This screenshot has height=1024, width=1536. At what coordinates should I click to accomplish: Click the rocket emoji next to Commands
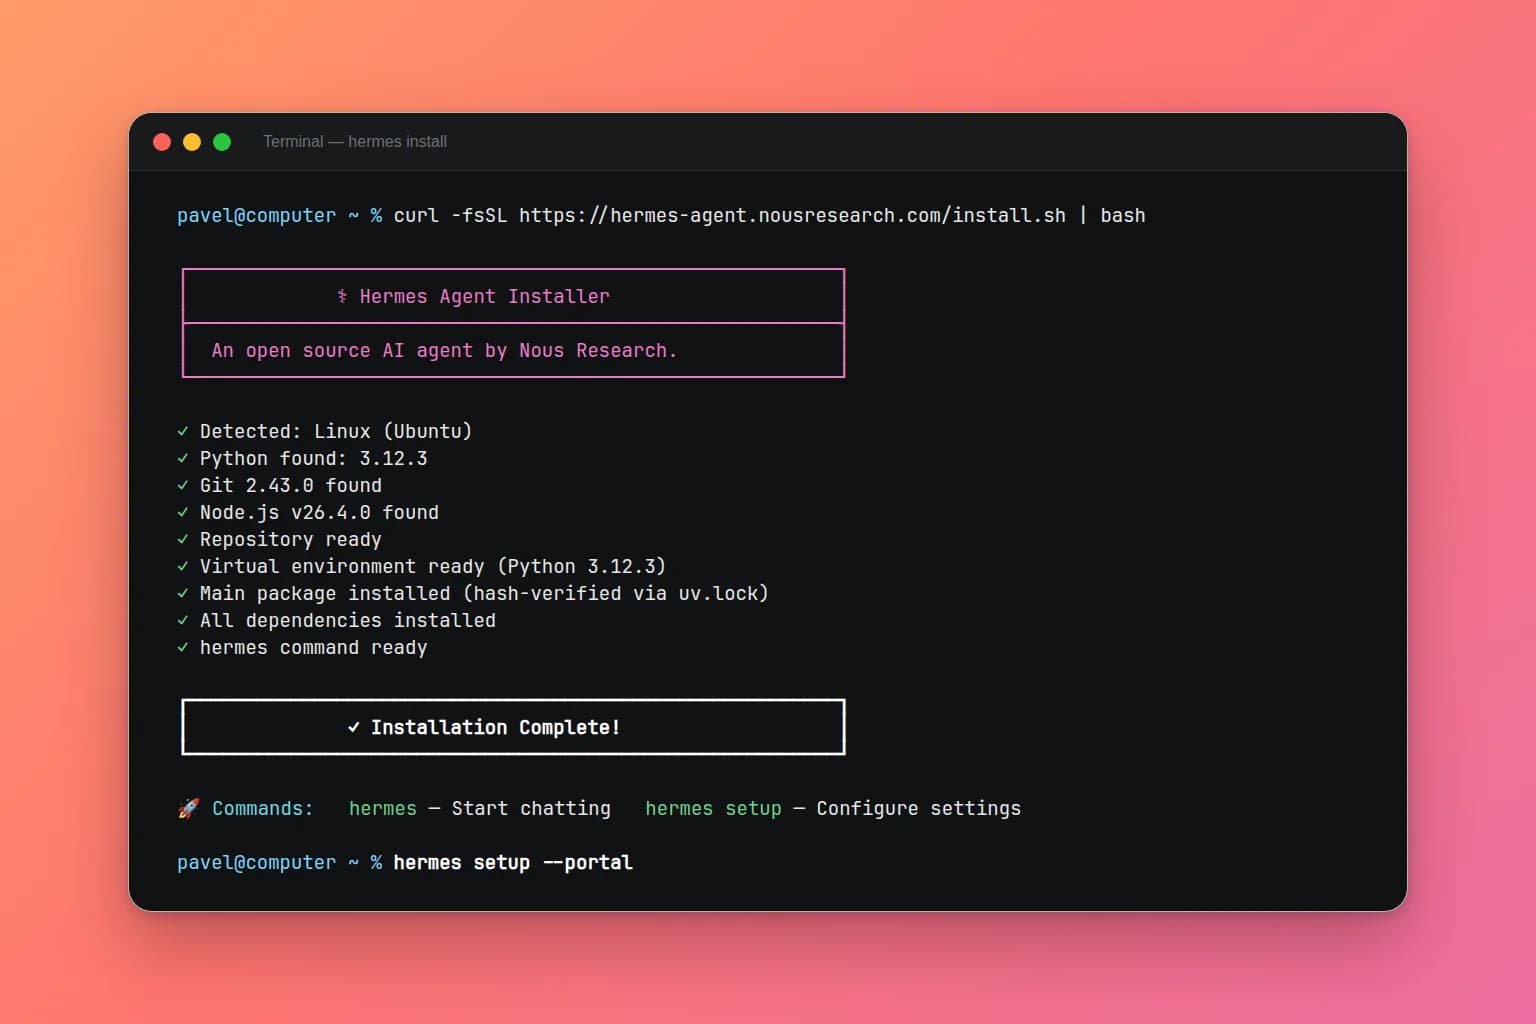pyautogui.click(x=188, y=809)
